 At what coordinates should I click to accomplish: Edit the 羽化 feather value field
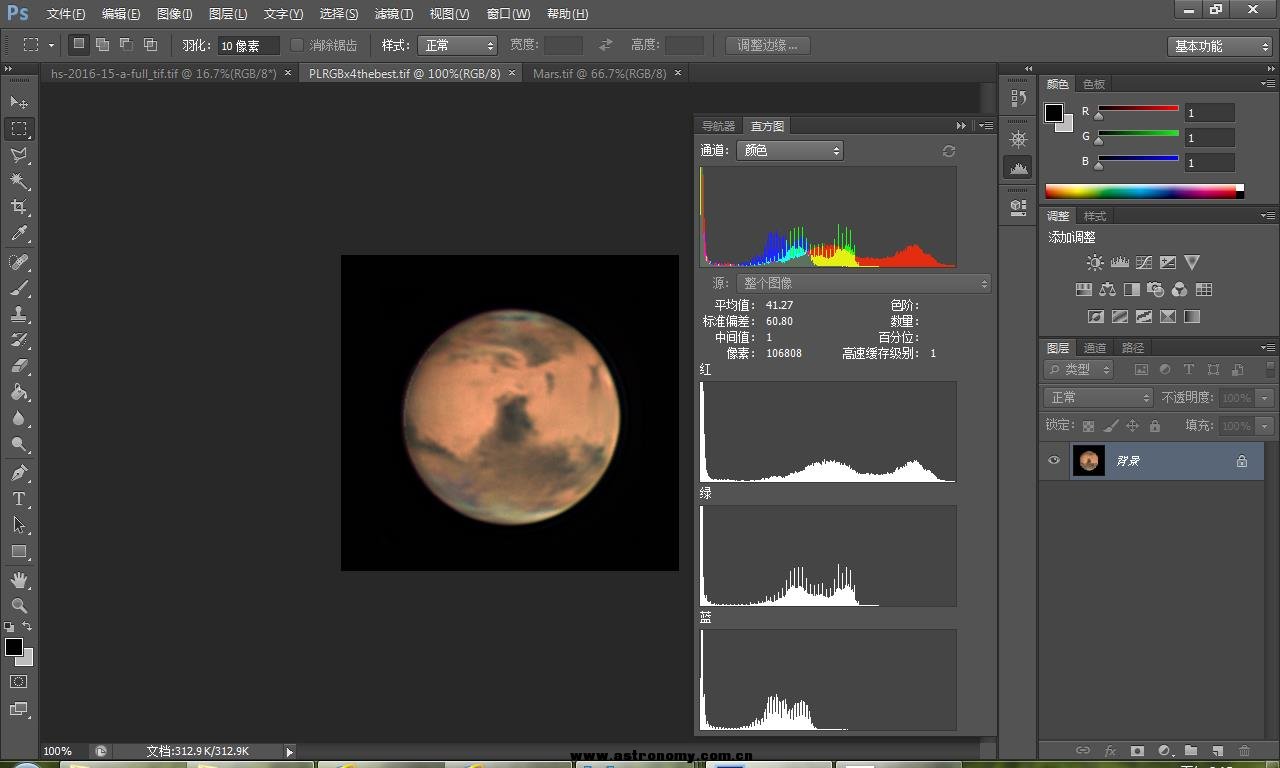pyautogui.click(x=248, y=46)
